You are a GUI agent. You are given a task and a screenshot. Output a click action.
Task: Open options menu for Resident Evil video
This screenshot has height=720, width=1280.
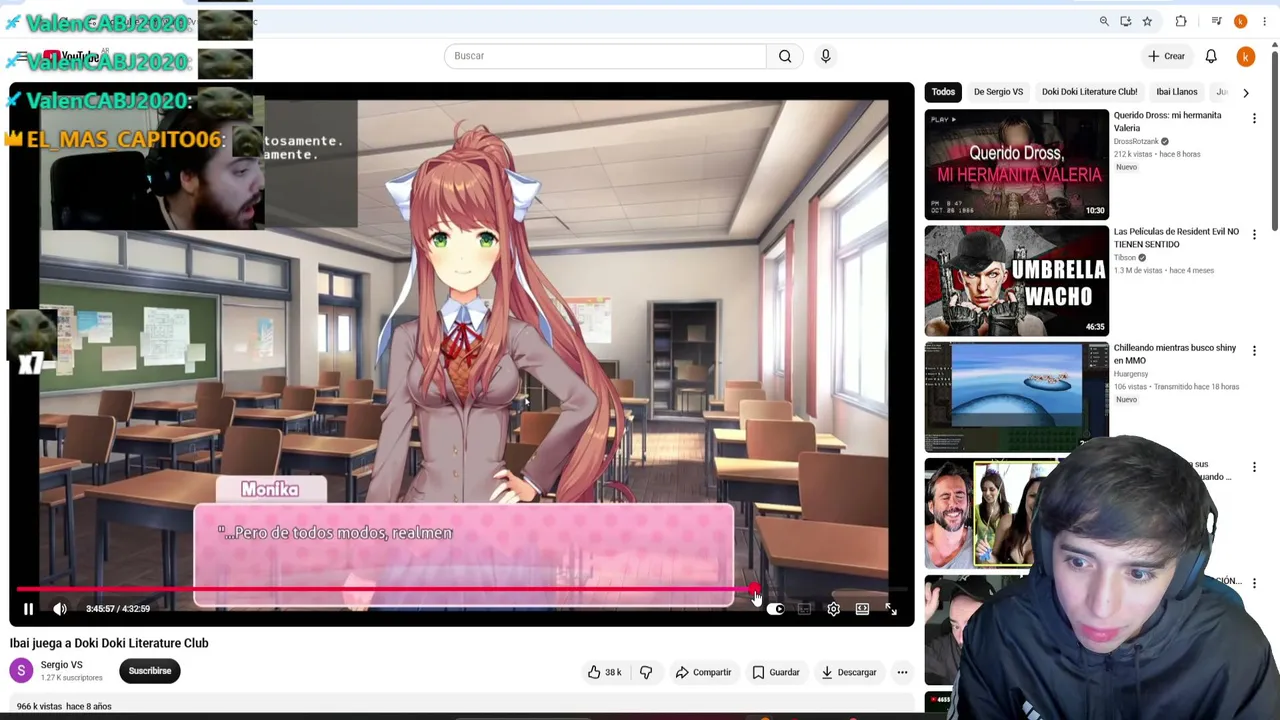click(1254, 235)
